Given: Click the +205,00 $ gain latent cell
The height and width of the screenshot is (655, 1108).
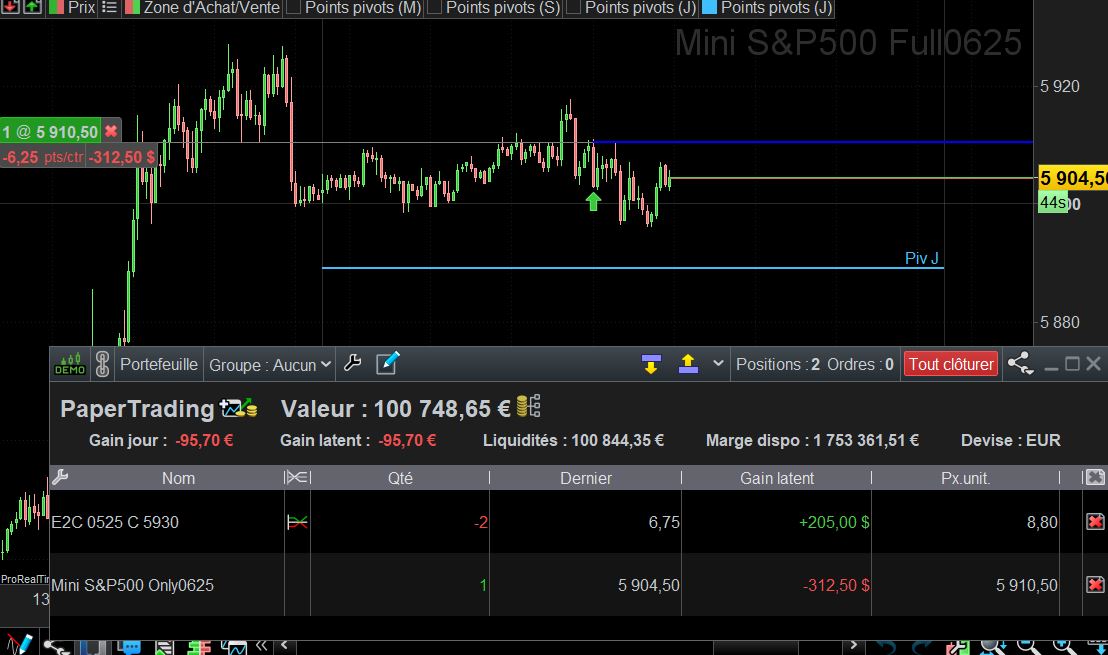Looking at the screenshot, I should (x=834, y=522).
